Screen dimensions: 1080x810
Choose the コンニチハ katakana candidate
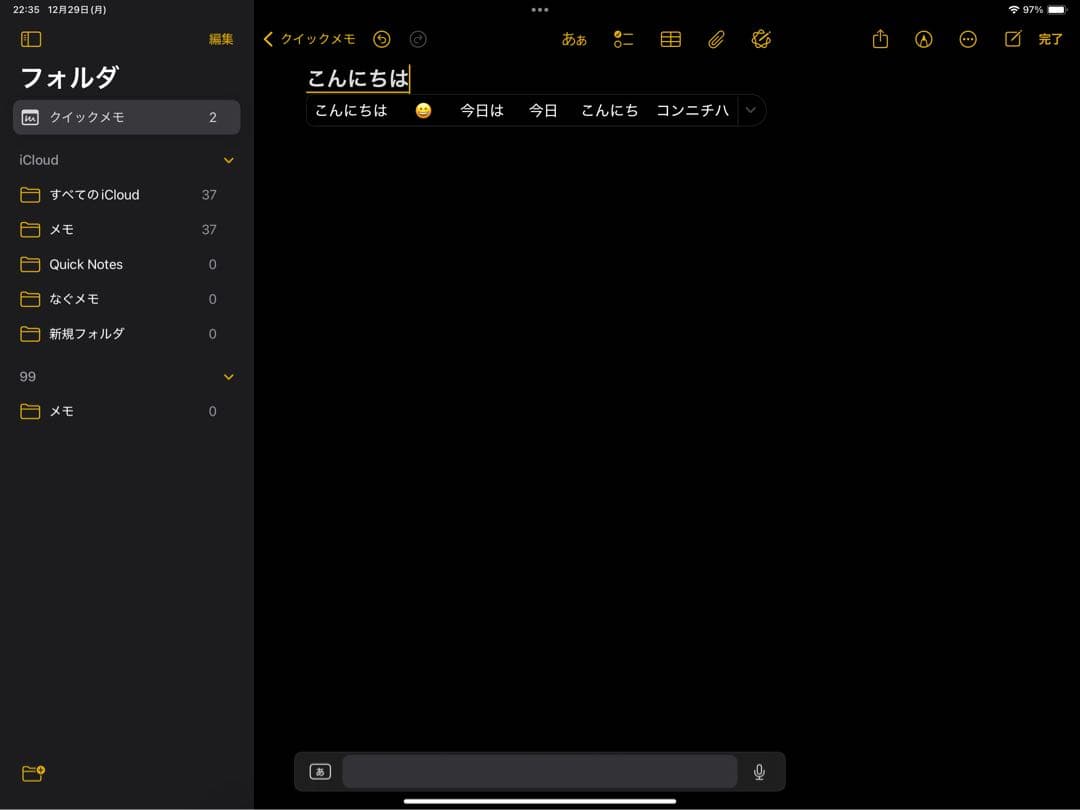pyautogui.click(x=692, y=110)
